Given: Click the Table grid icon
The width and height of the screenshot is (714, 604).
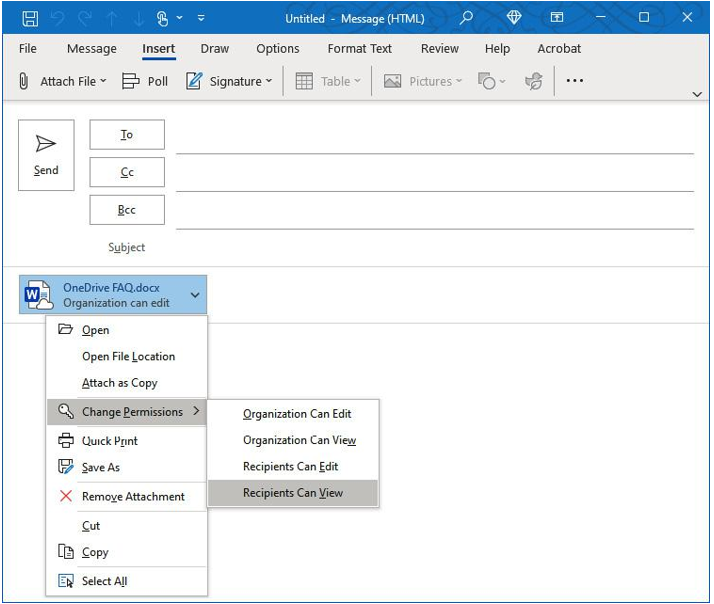Looking at the screenshot, I should pyautogui.click(x=304, y=81).
